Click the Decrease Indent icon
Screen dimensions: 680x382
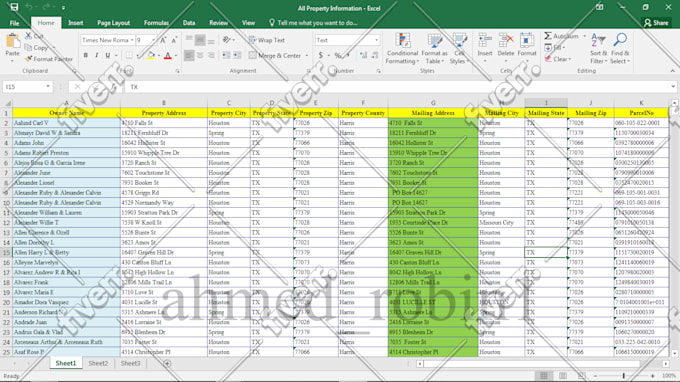click(x=226, y=56)
